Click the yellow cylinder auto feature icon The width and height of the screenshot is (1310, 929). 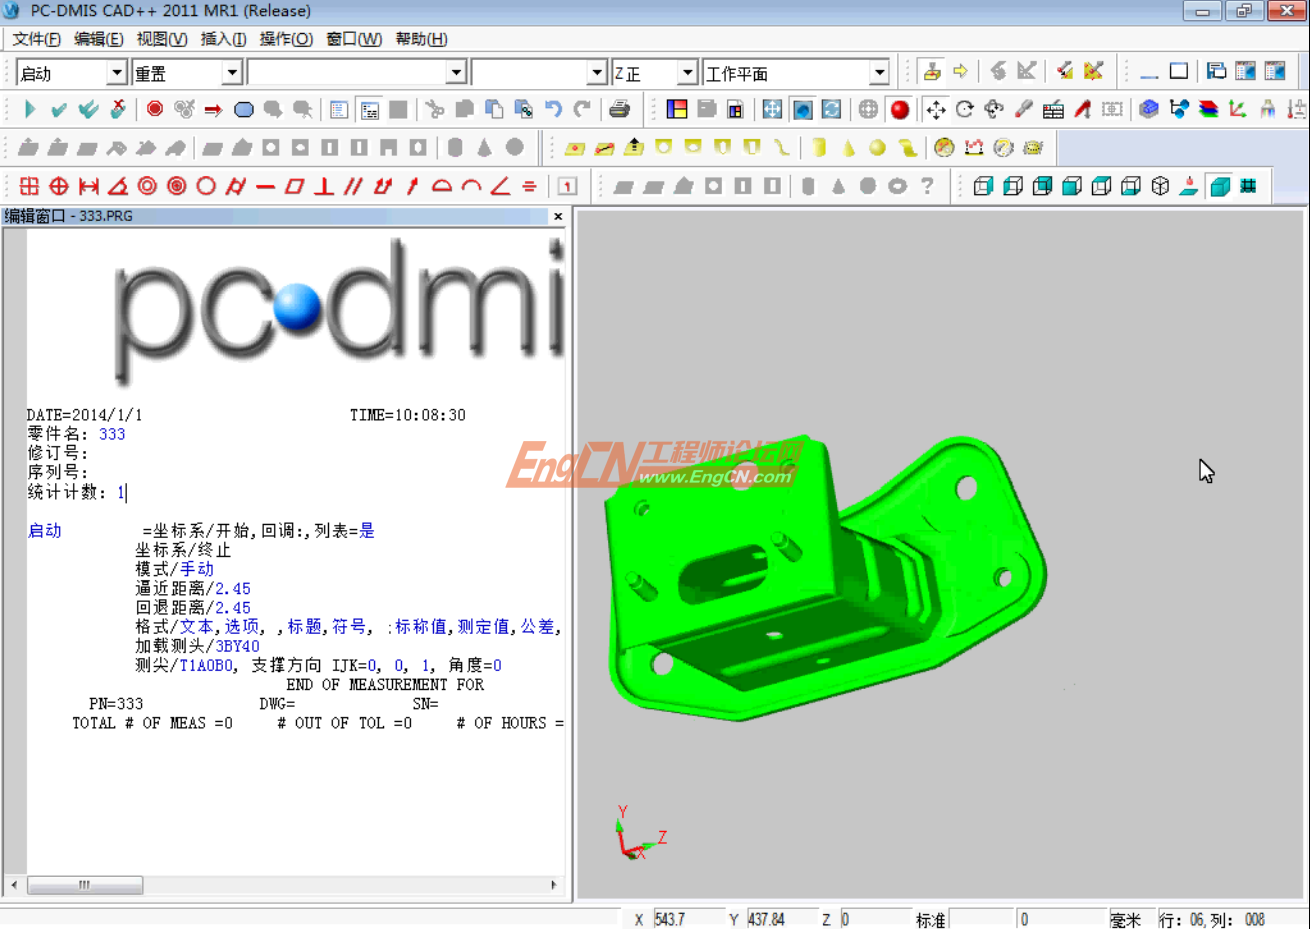point(819,148)
